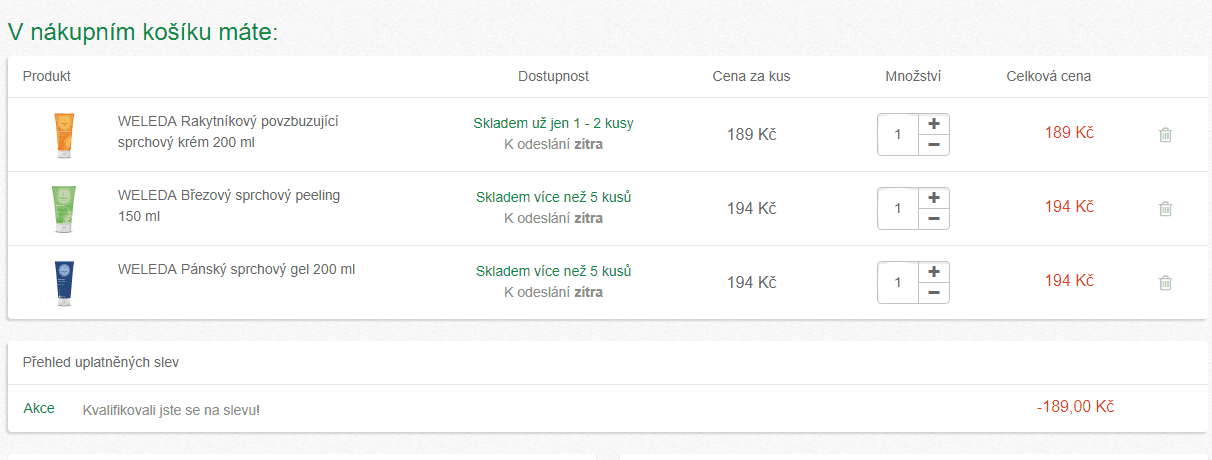Screen dimensions: 1212x460
Task: Open WELEDA Rakytníkový povzbuzující sprchový krém link
Action: coord(228,131)
